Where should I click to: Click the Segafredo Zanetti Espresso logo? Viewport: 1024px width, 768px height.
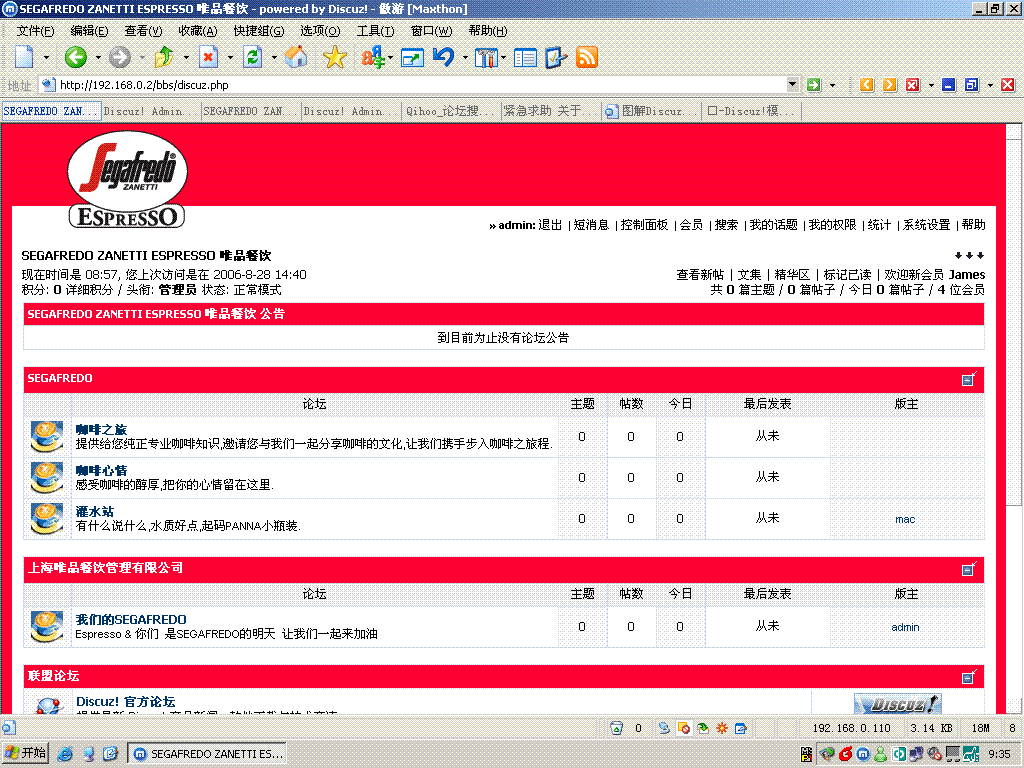[127, 179]
